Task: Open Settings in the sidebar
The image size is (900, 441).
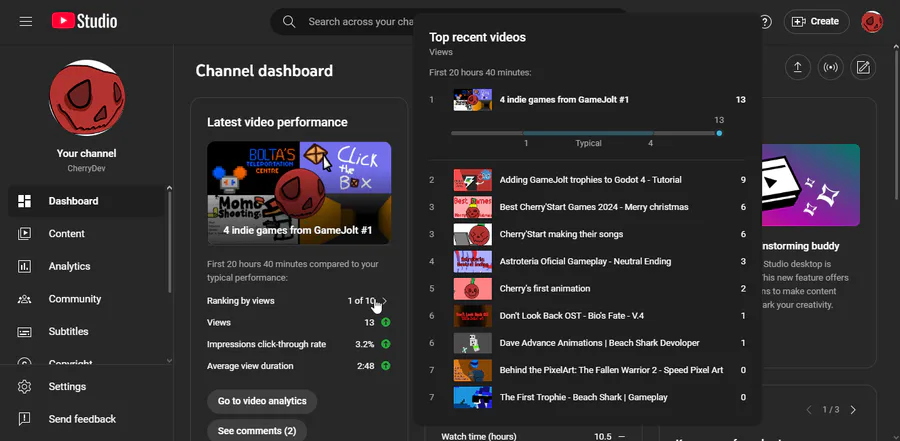Action: (x=86, y=386)
